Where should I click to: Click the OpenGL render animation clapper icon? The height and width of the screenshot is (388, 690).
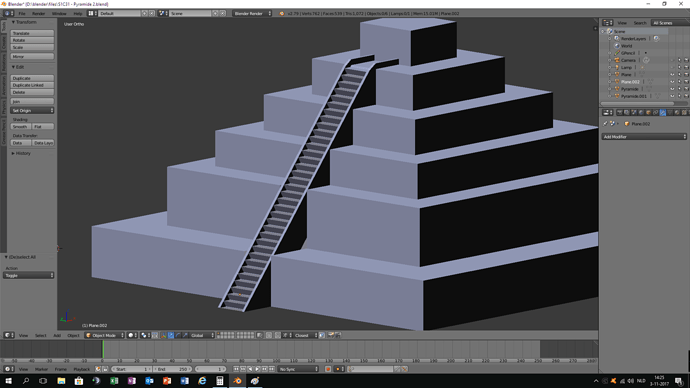point(338,335)
